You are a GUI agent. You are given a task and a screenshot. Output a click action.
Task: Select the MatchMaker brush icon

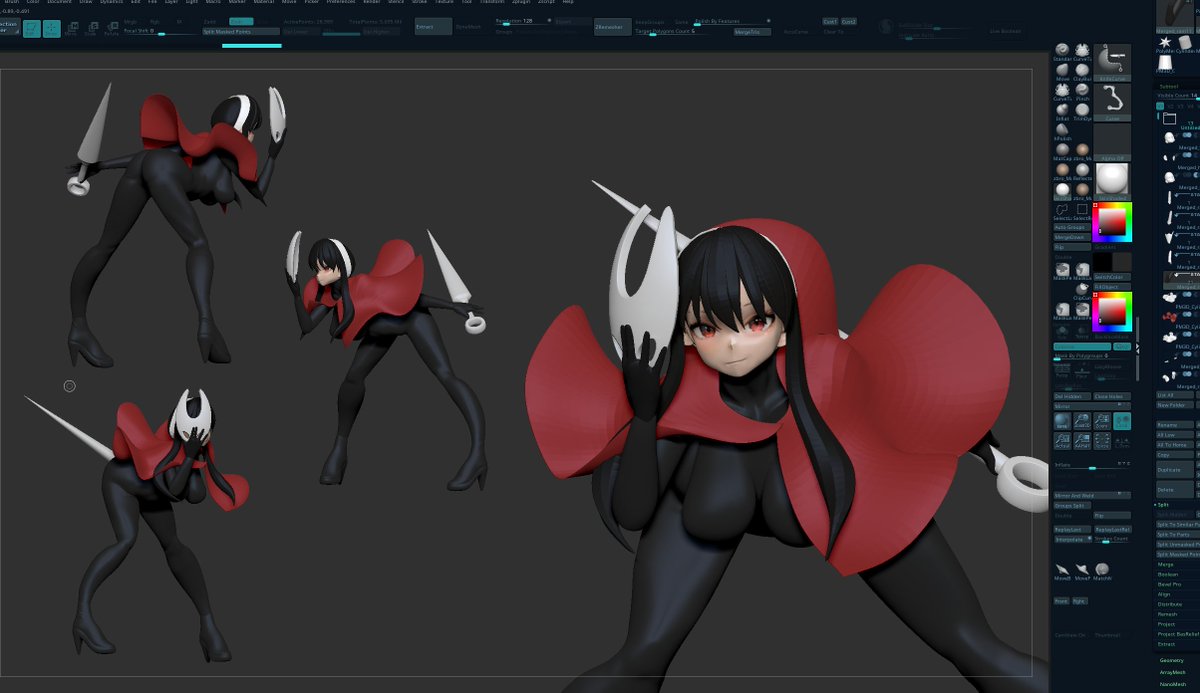pos(1101,571)
